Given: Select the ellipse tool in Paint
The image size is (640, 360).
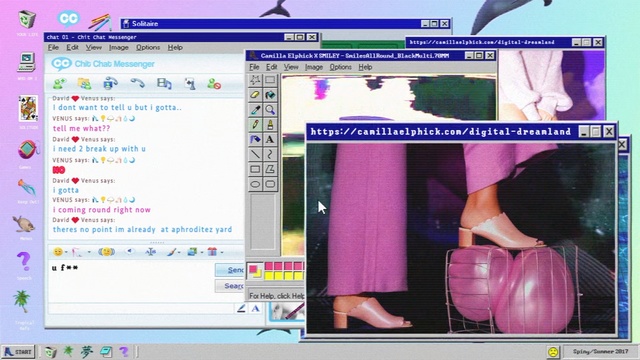Looking at the screenshot, I should [255, 184].
